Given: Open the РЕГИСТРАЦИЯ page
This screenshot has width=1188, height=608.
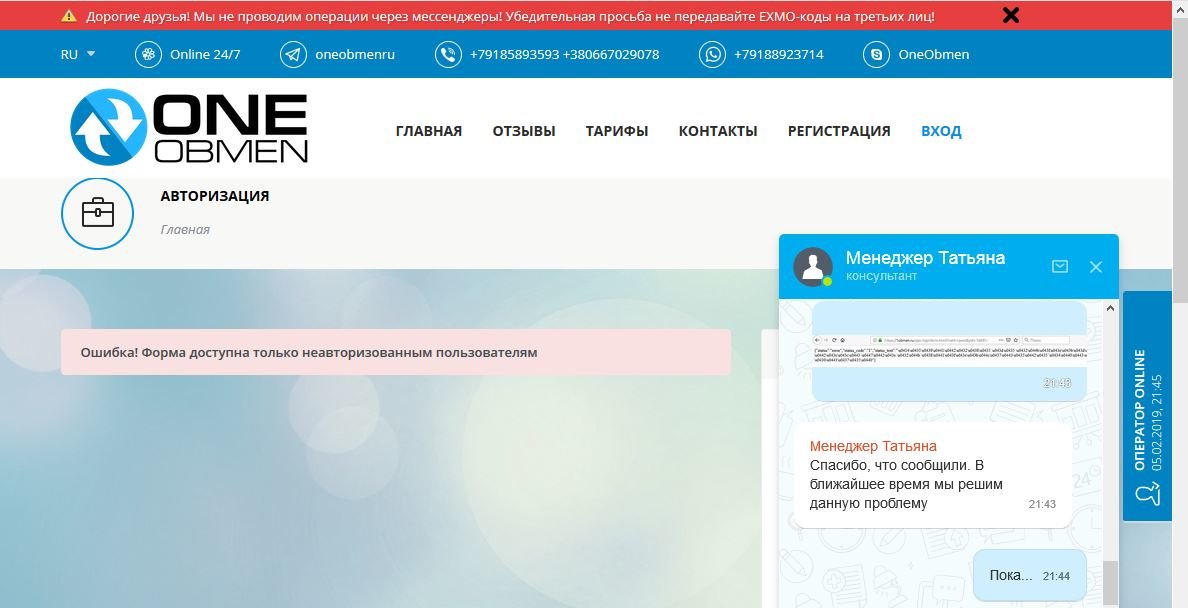Looking at the screenshot, I should pyautogui.click(x=838, y=131).
